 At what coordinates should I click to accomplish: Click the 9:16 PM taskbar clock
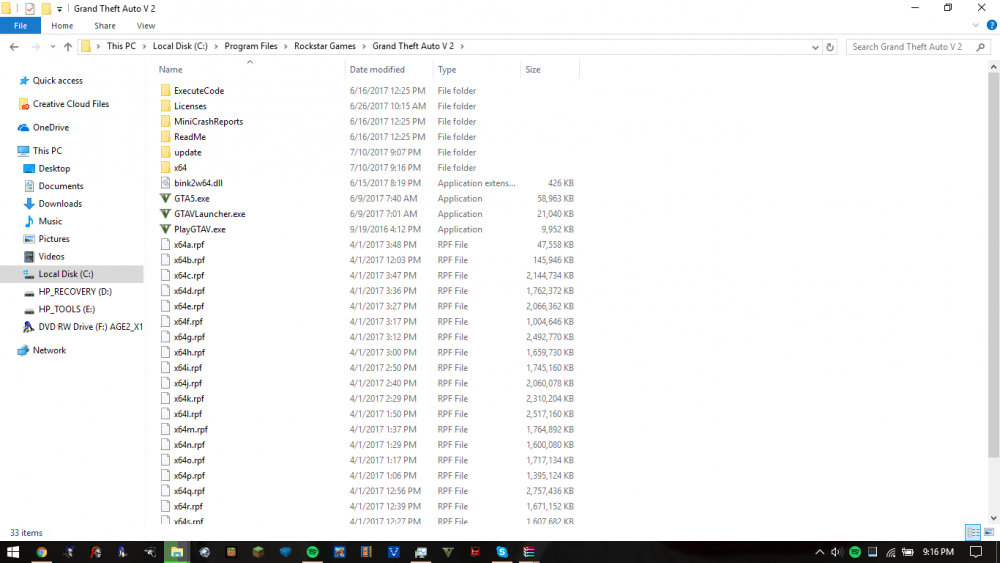click(938, 552)
